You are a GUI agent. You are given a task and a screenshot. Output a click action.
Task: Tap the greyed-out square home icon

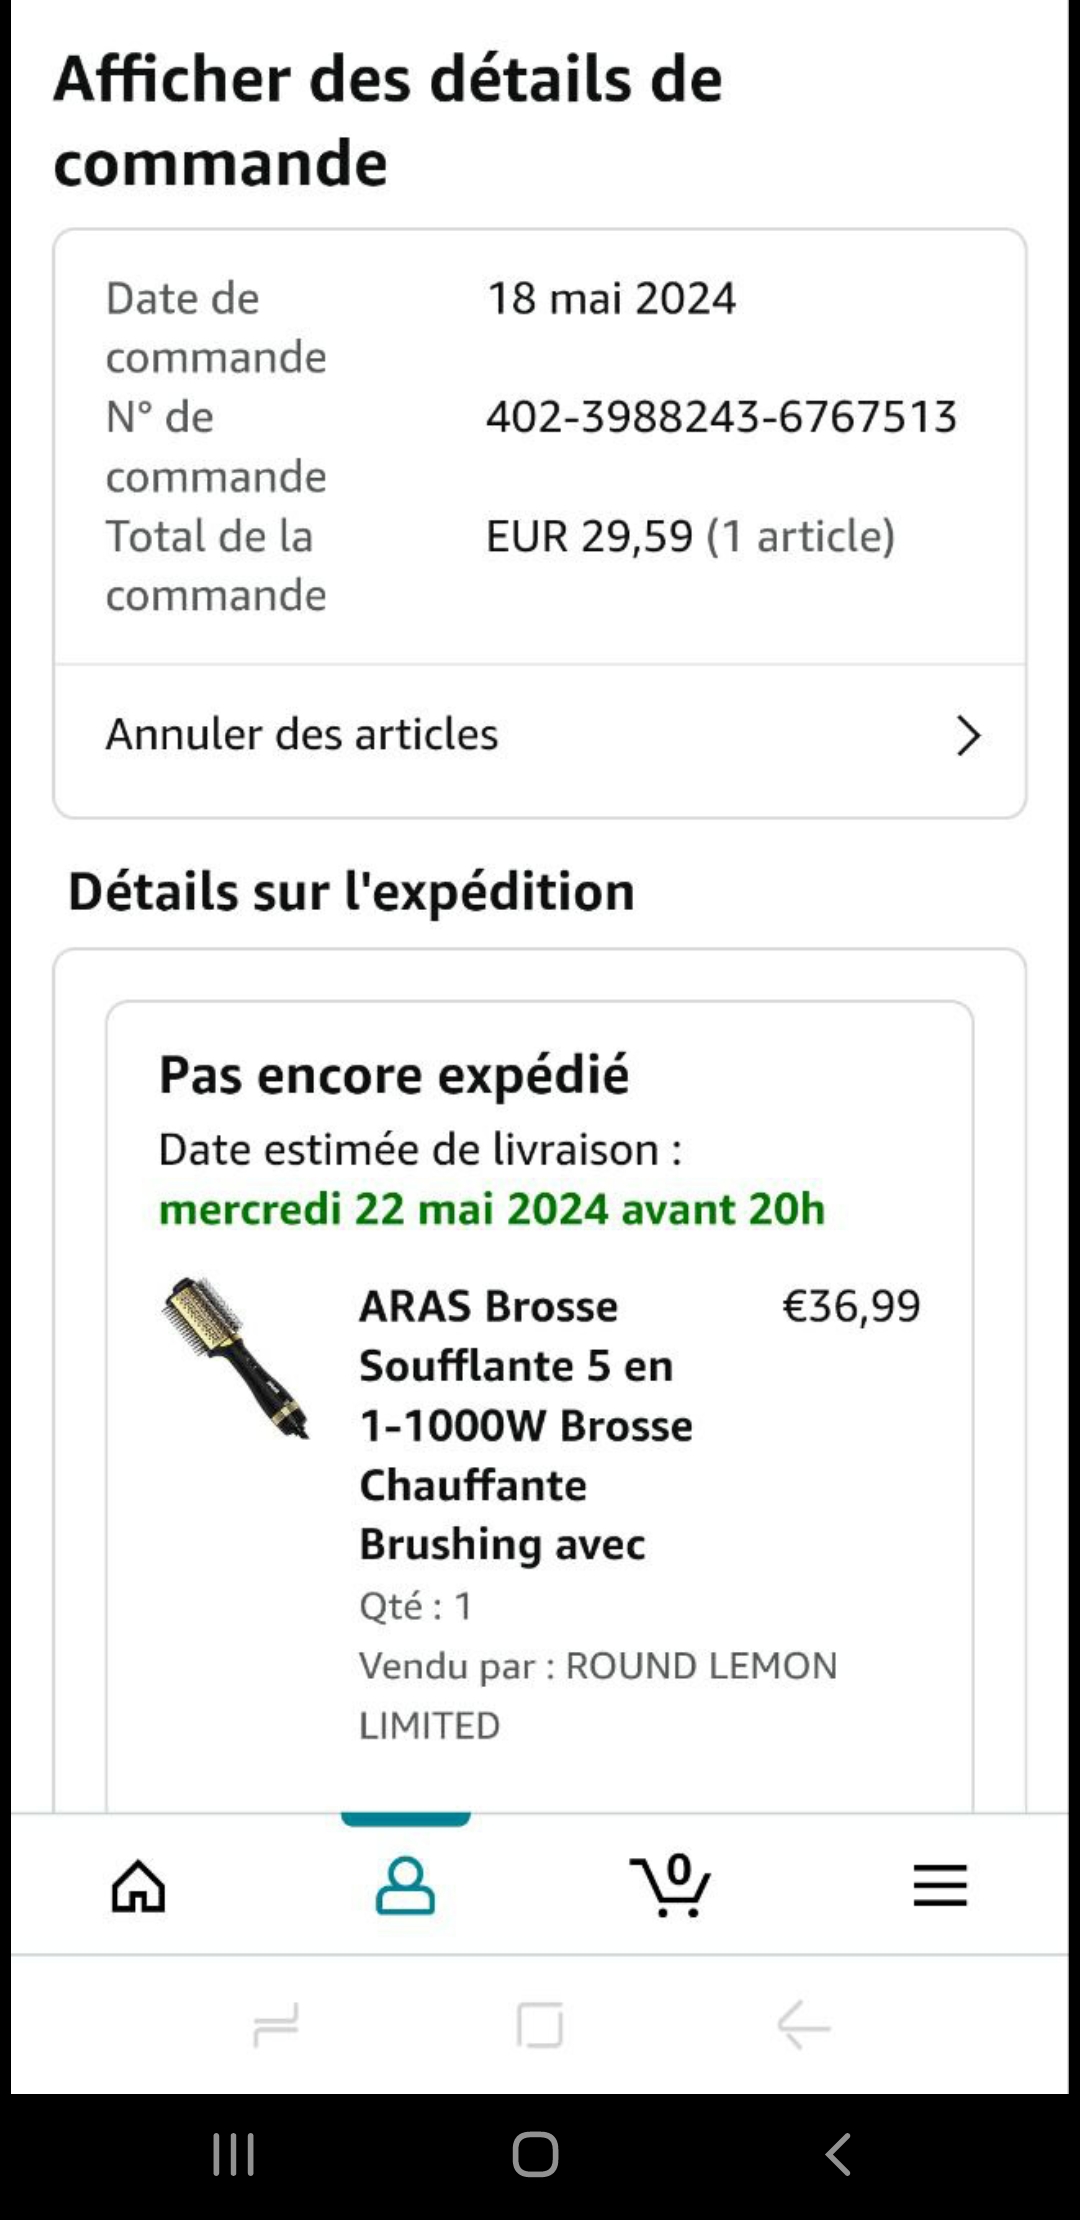tap(540, 2026)
